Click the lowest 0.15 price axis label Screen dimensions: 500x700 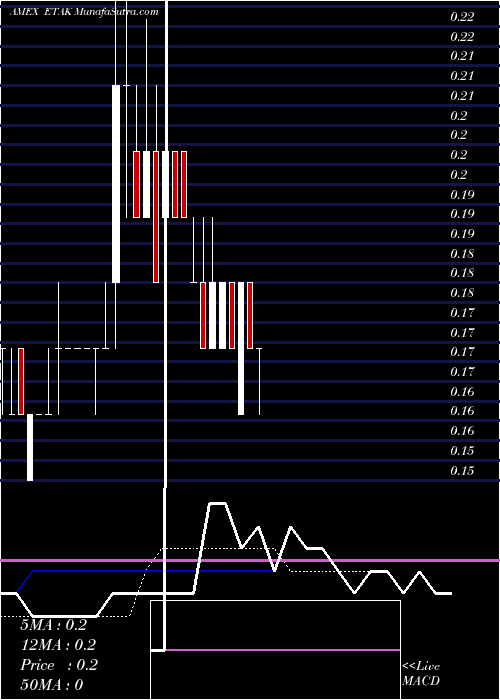tap(462, 471)
